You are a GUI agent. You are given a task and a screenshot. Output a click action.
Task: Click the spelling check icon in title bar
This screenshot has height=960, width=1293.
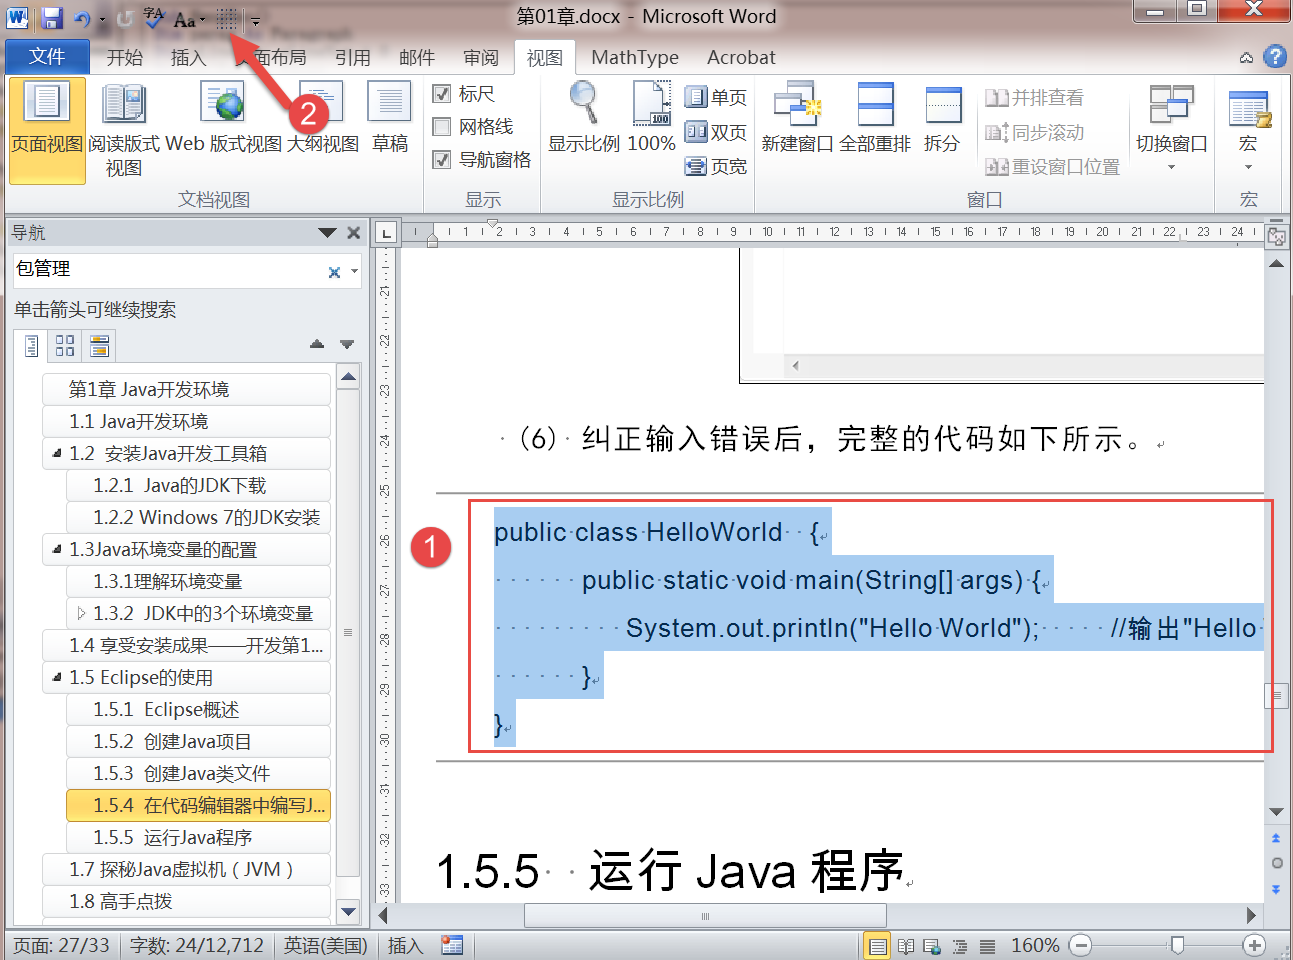[x=153, y=18]
